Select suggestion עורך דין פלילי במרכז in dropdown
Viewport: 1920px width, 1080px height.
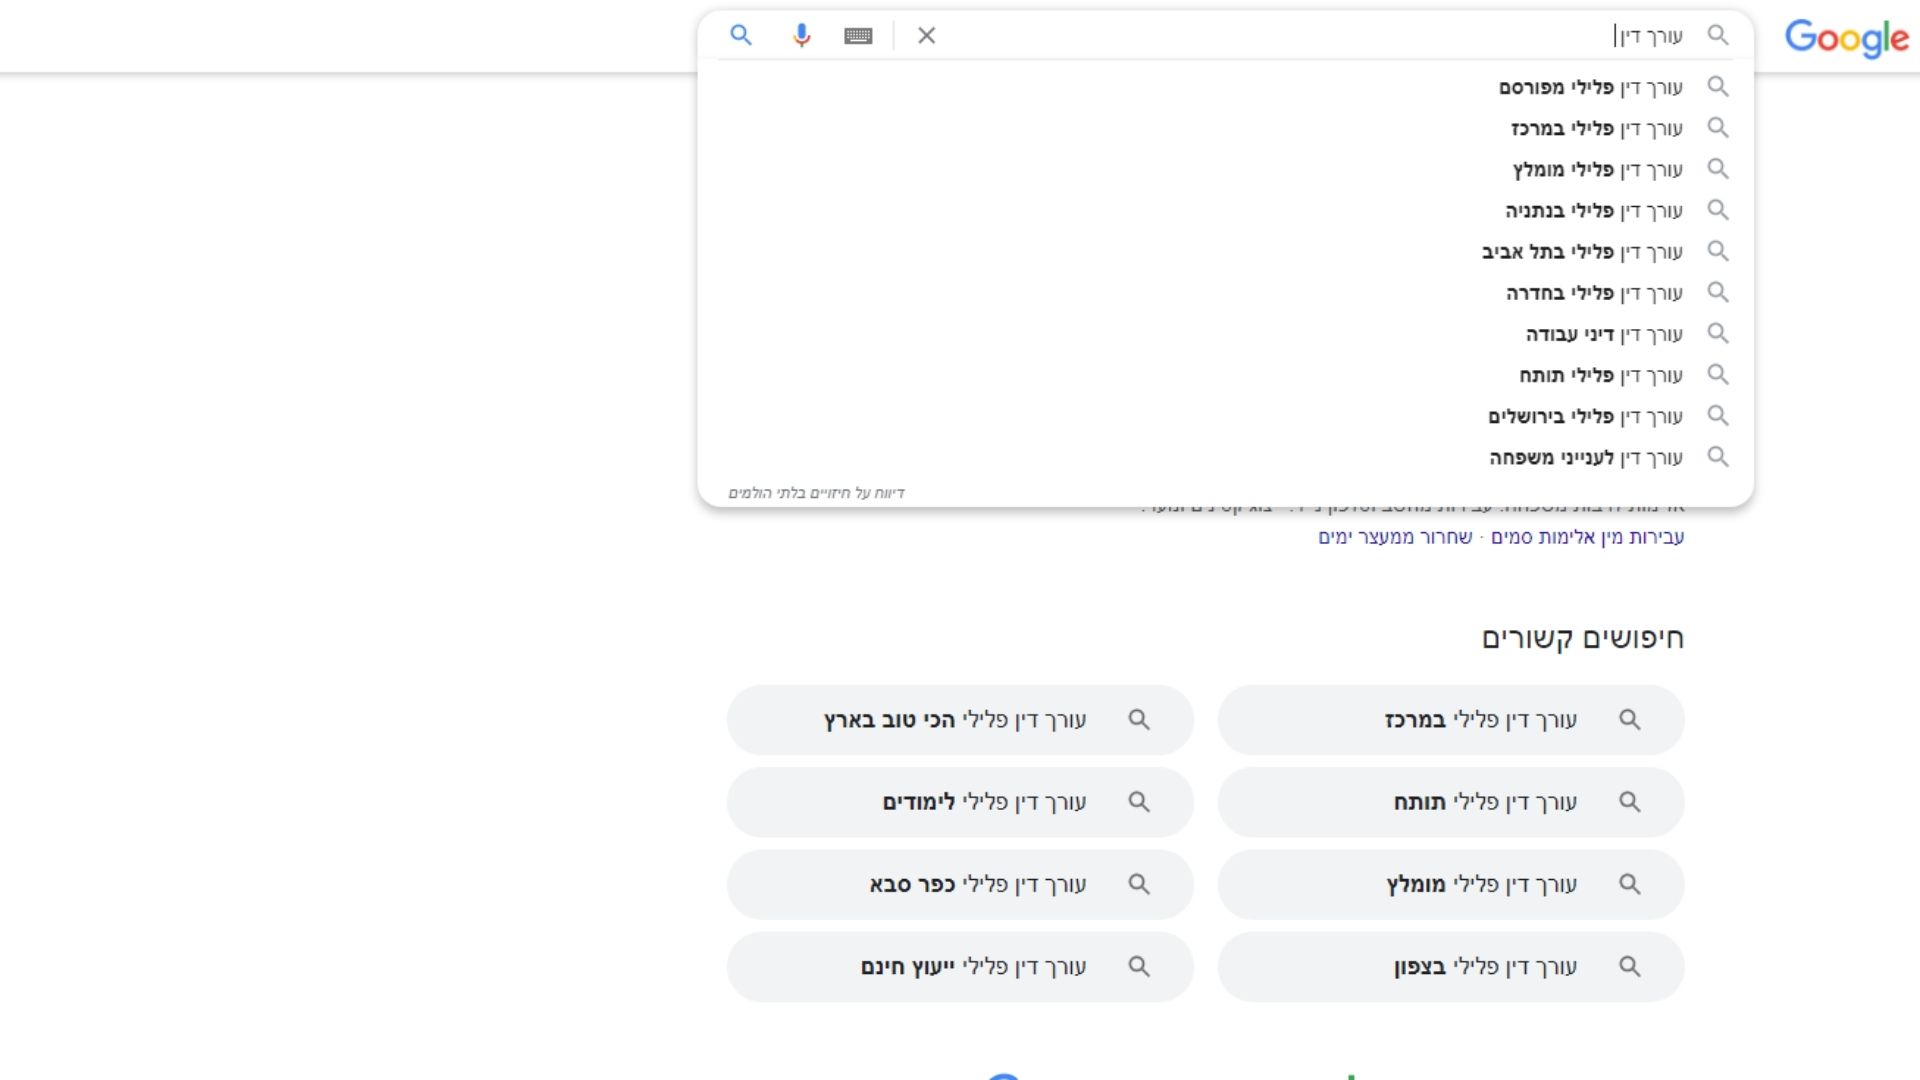[x=1225, y=128]
